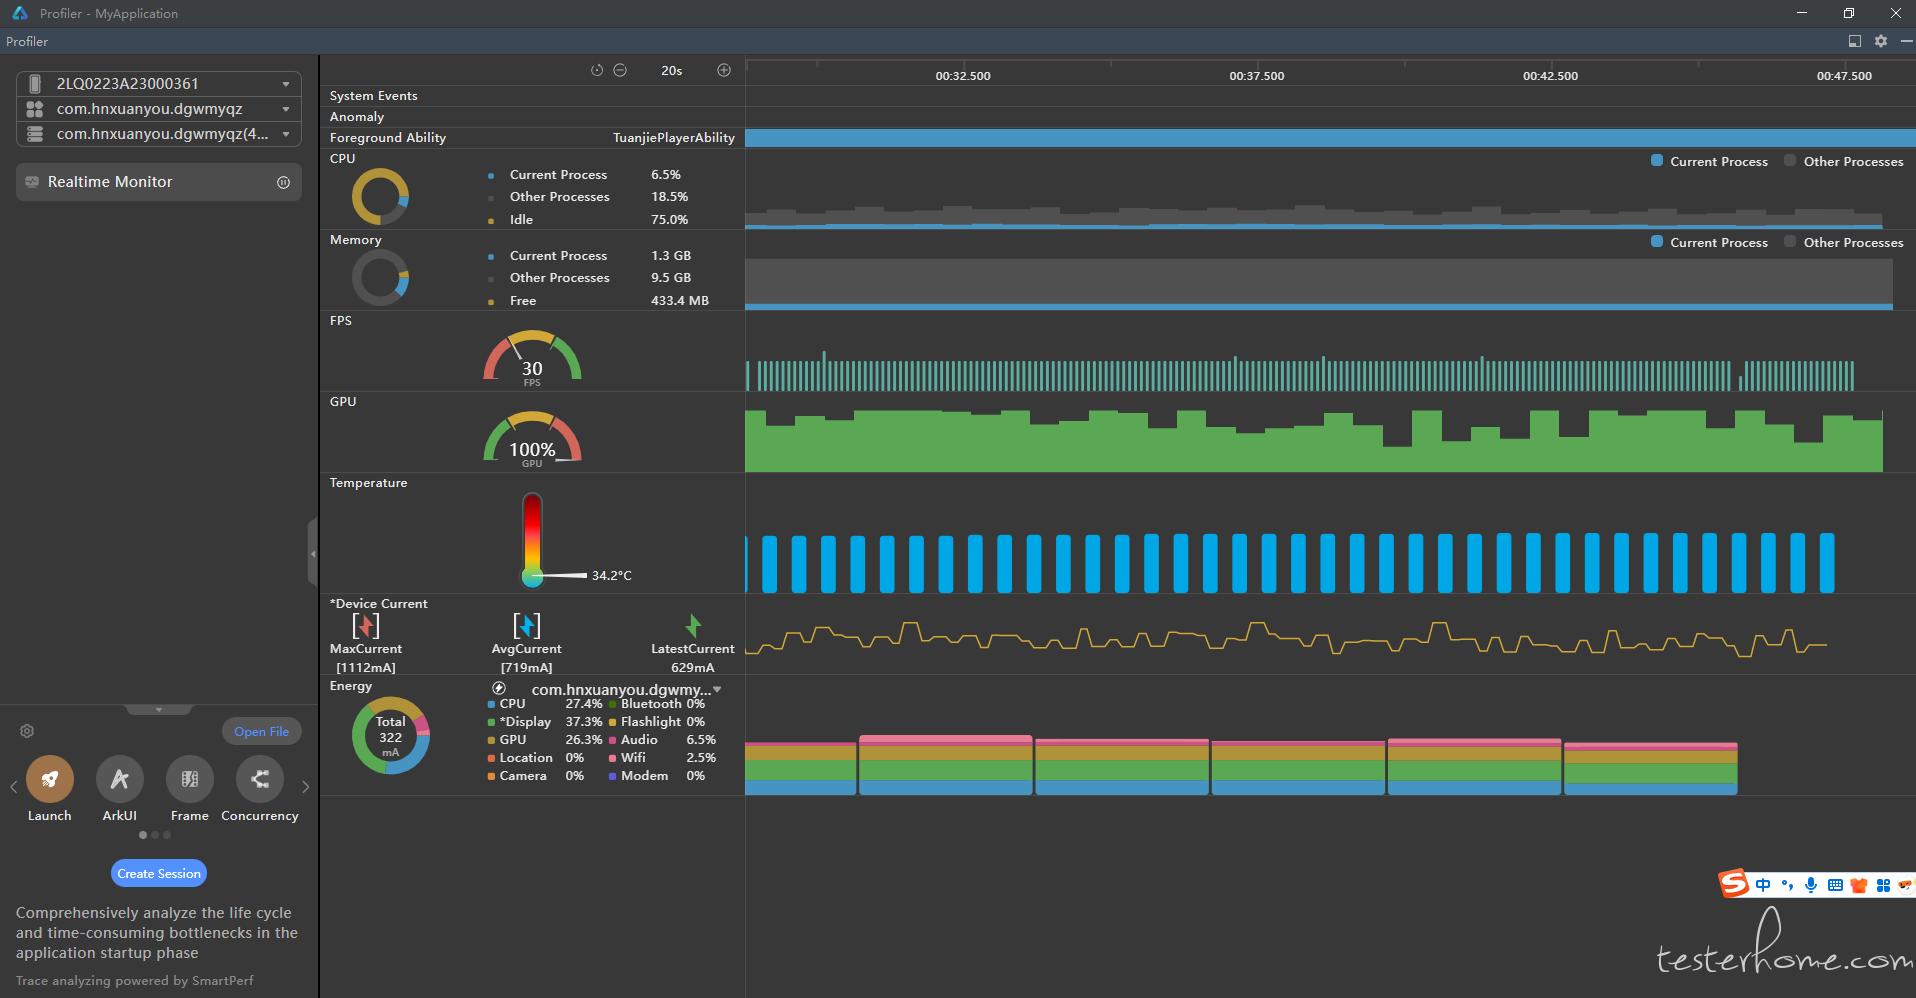Image resolution: width=1916 pixels, height=998 pixels.
Task: Click the Wifi 2.5% energy entry
Action: tap(663, 757)
